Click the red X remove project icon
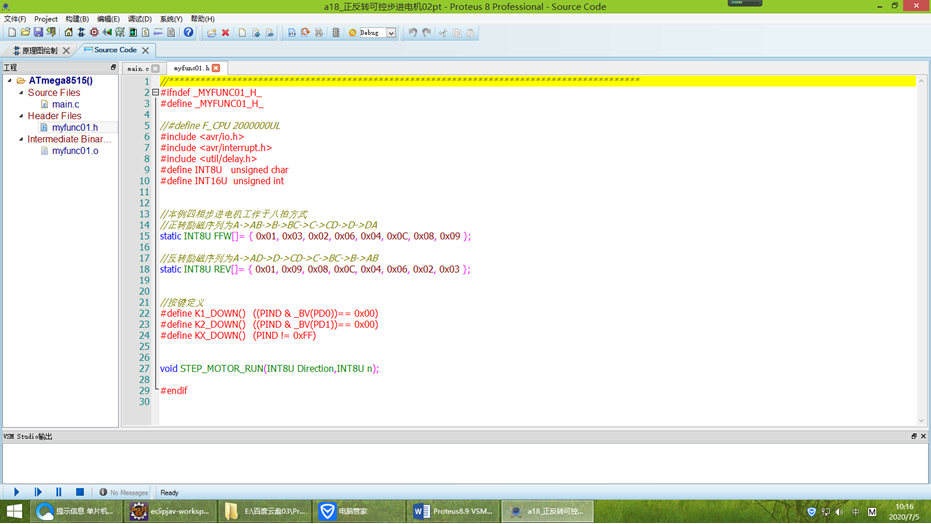 [x=226, y=33]
